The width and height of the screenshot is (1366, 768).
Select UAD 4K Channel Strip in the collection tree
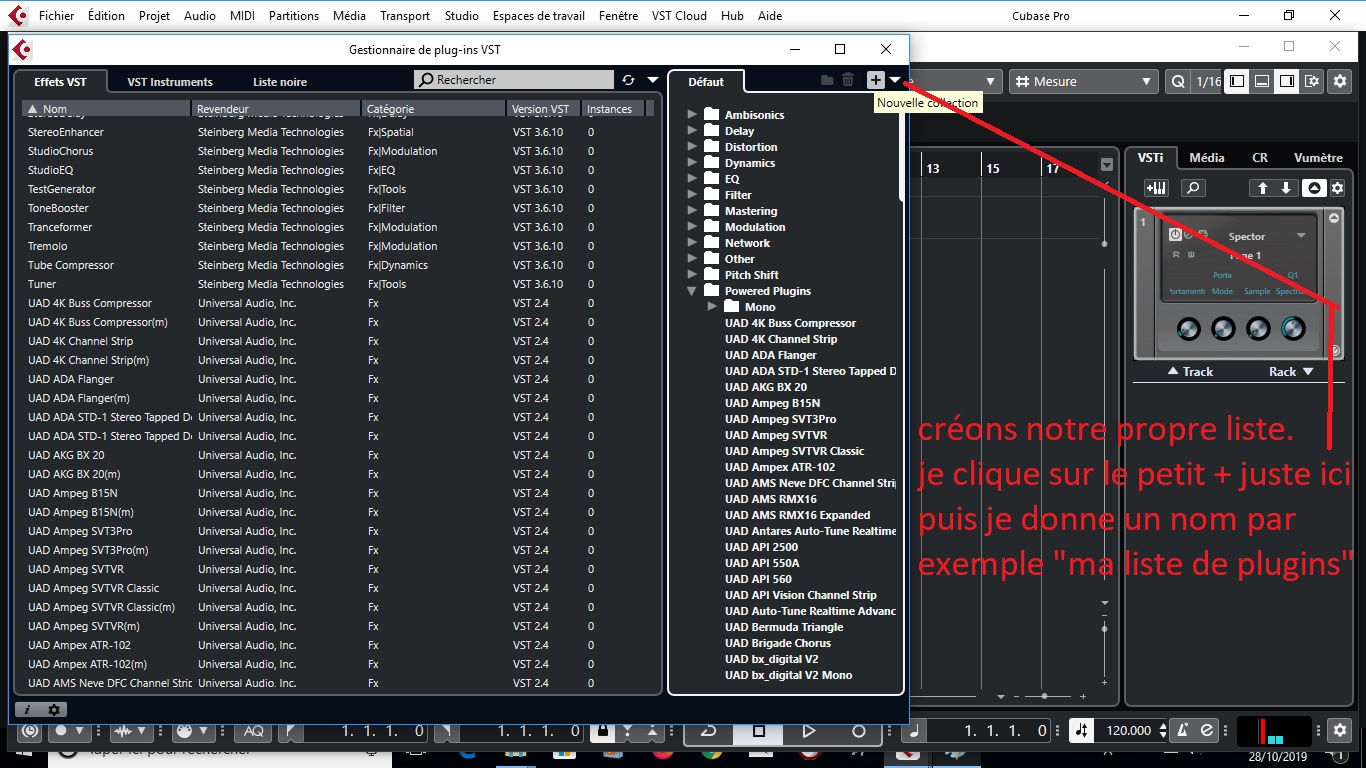coord(781,339)
